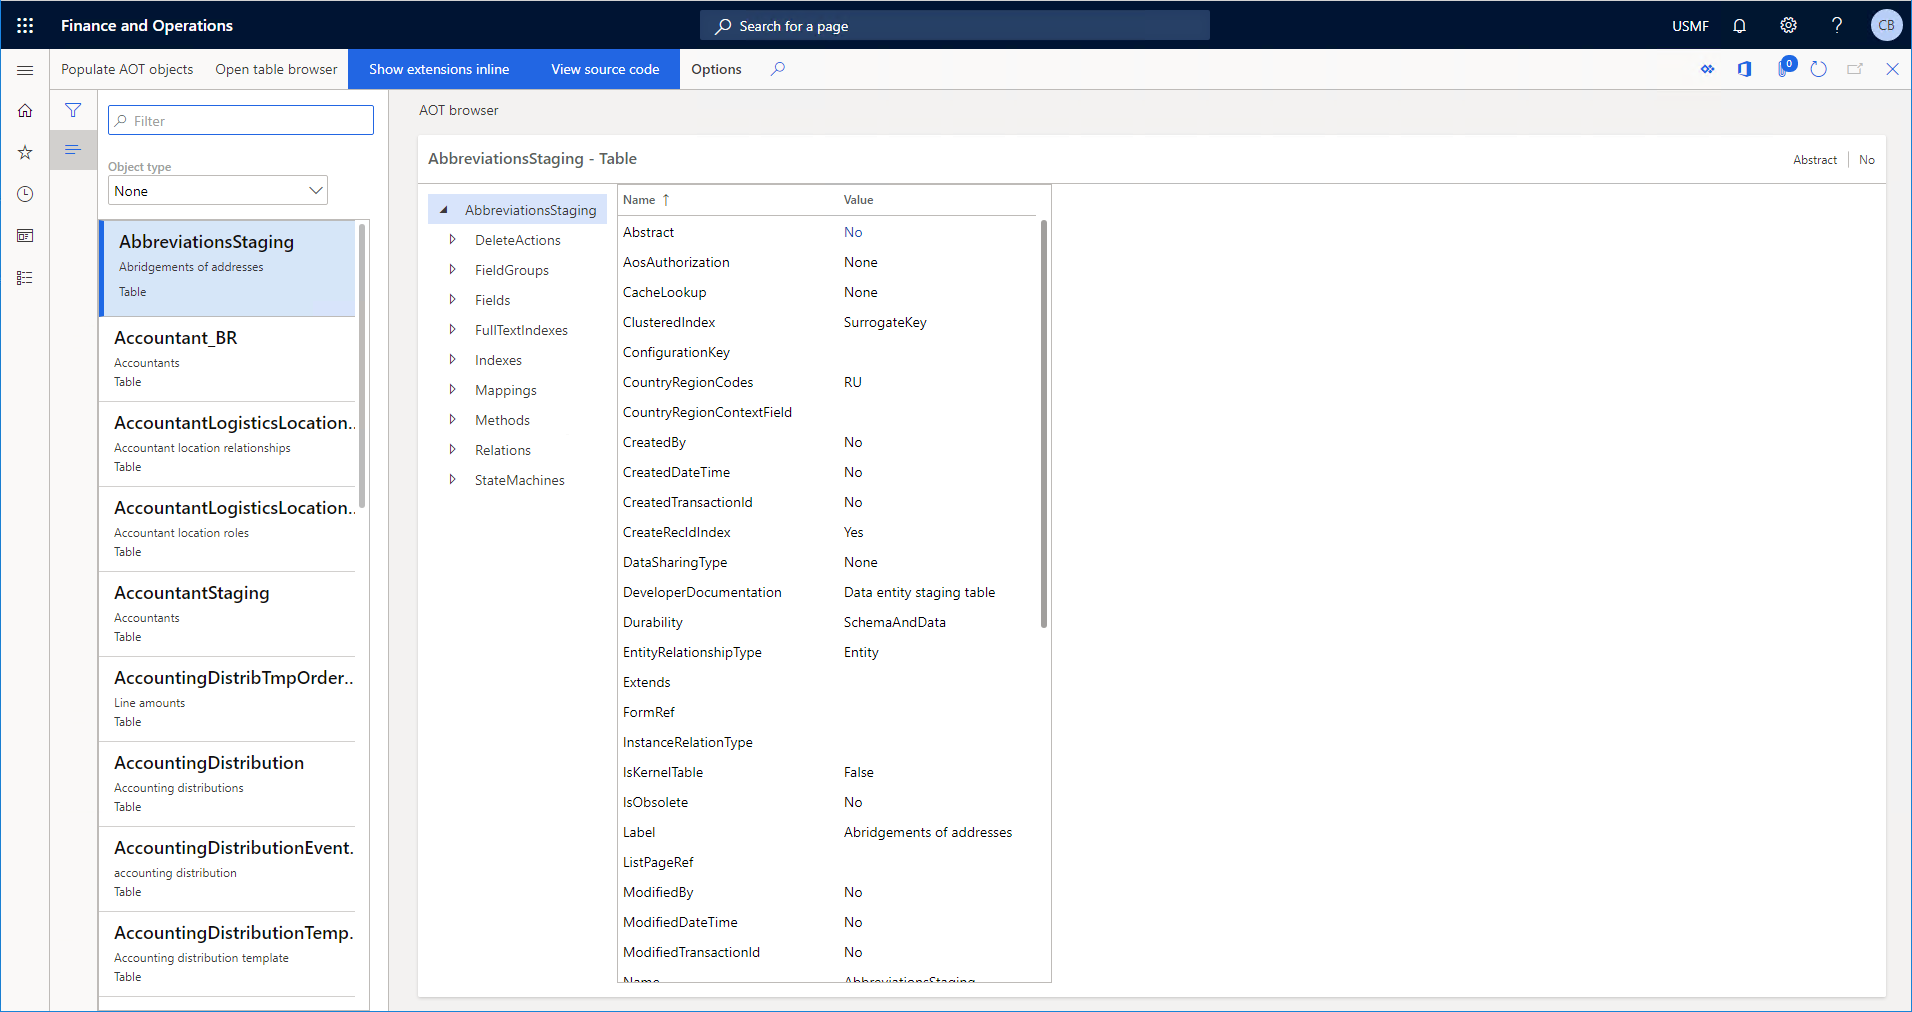The height and width of the screenshot is (1012, 1912).
Task: Open the CB user profile avatar
Action: (1886, 26)
